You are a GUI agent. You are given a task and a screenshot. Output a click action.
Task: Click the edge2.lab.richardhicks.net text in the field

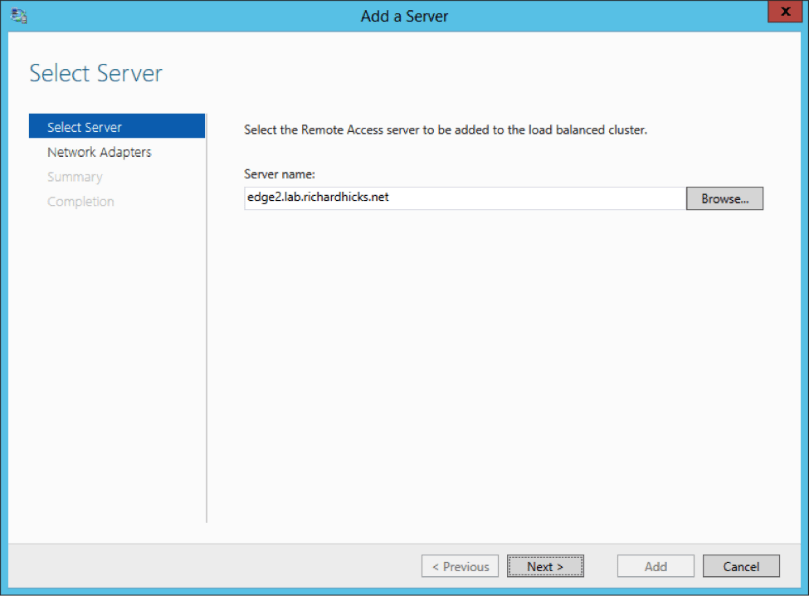318,198
